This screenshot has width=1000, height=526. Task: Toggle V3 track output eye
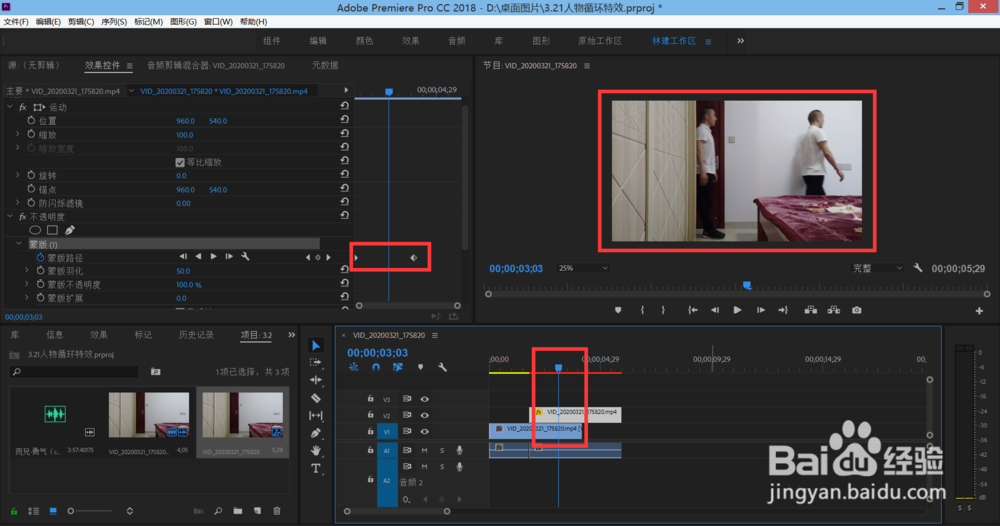coord(425,399)
